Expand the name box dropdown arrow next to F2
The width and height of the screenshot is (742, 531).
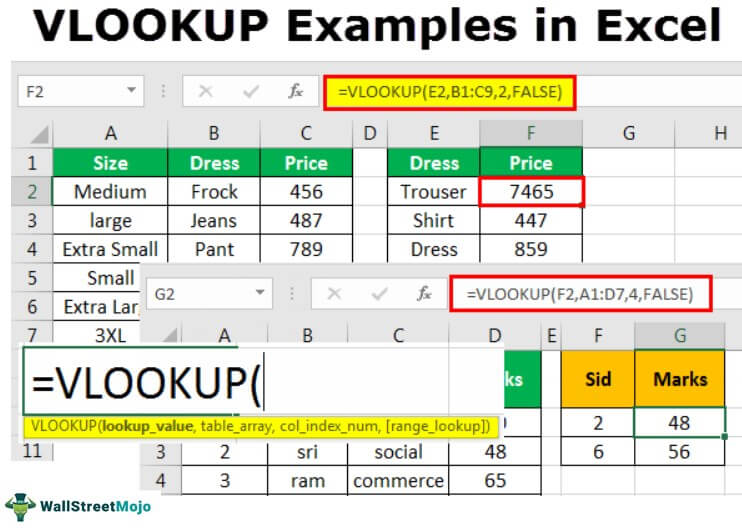click(132, 90)
